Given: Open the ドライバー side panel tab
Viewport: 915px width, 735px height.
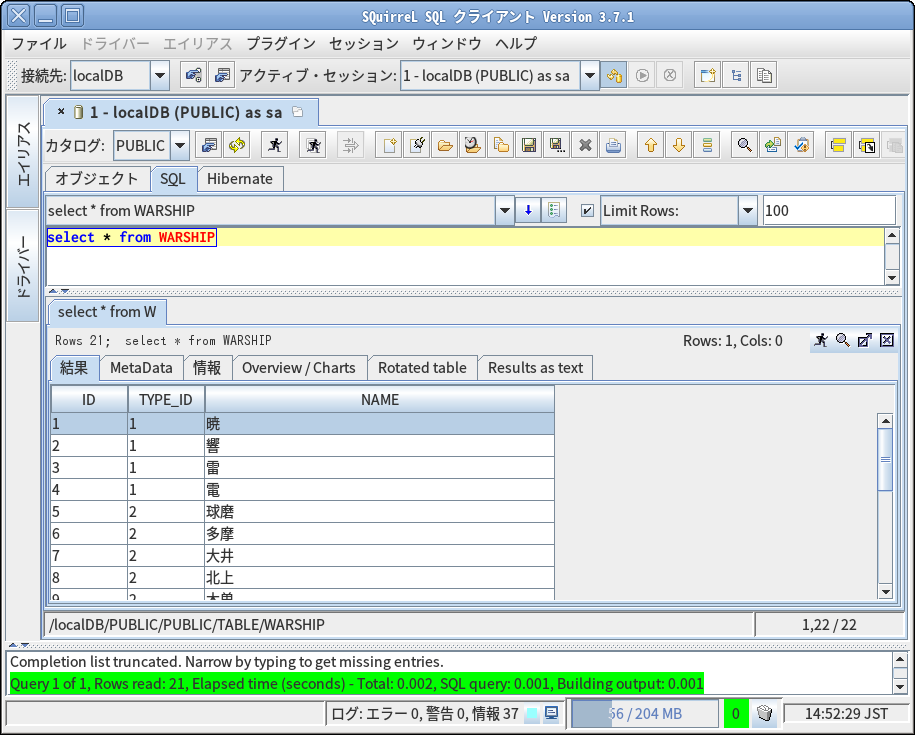Looking at the screenshot, I should click(23, 266).
